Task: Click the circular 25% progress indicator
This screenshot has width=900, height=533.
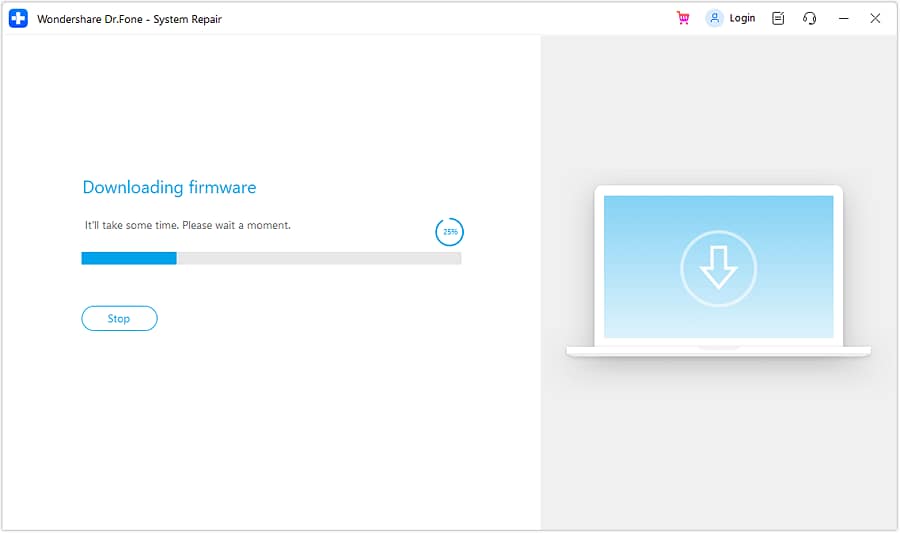Action: coord(449,232)
